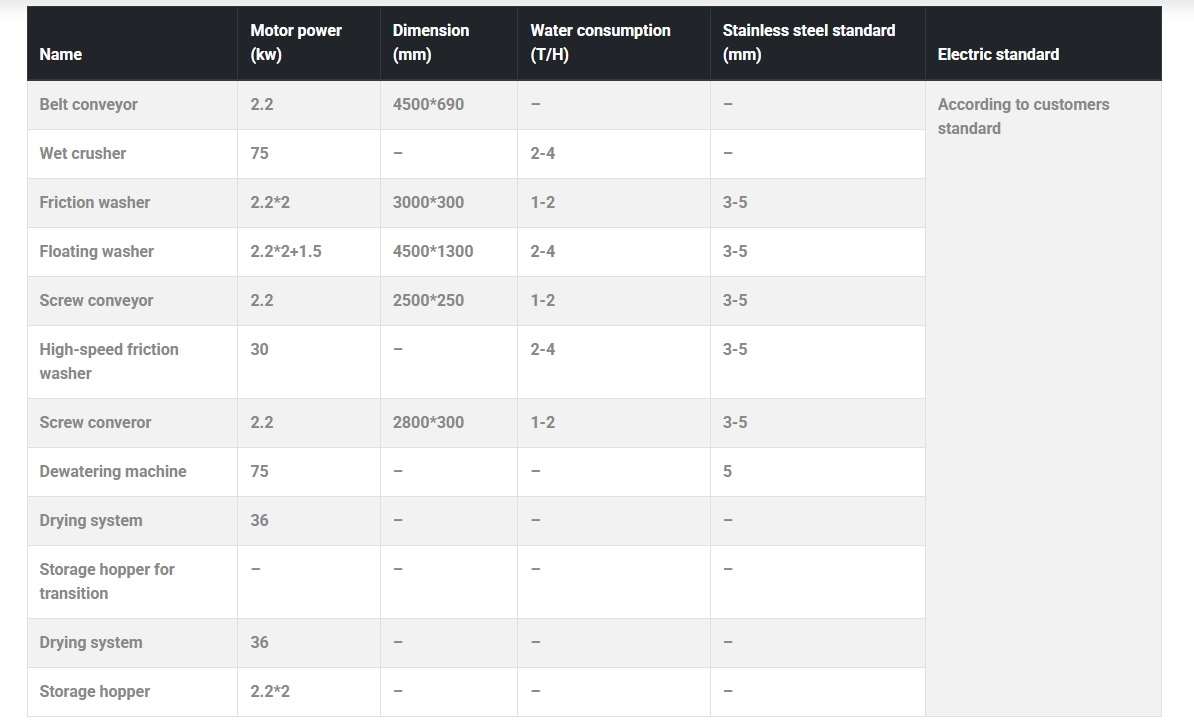Select the Wet crusher name cell
Screen dimensions: 1194x725
[83, 153]
